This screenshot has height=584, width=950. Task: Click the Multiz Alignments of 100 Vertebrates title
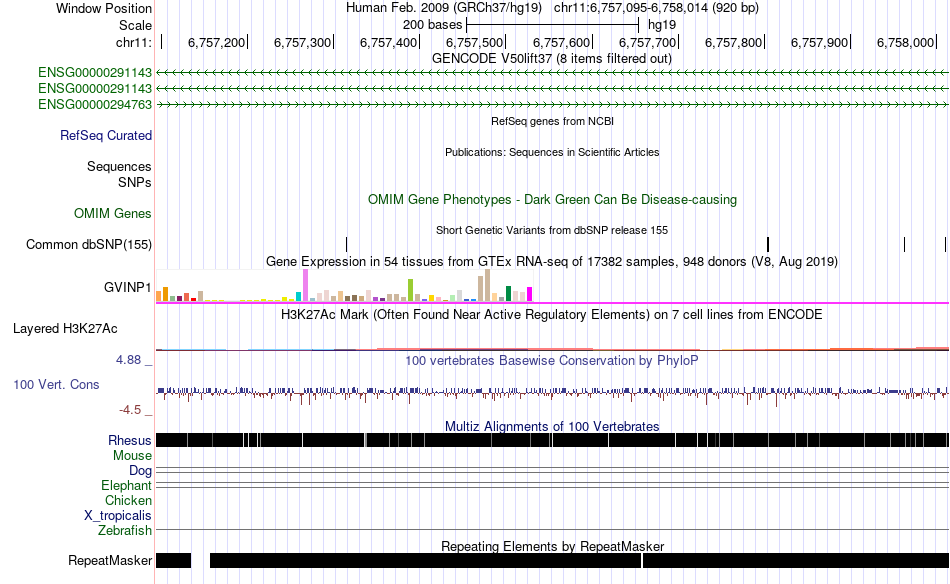pyautogui.click(x=552, y=426)
